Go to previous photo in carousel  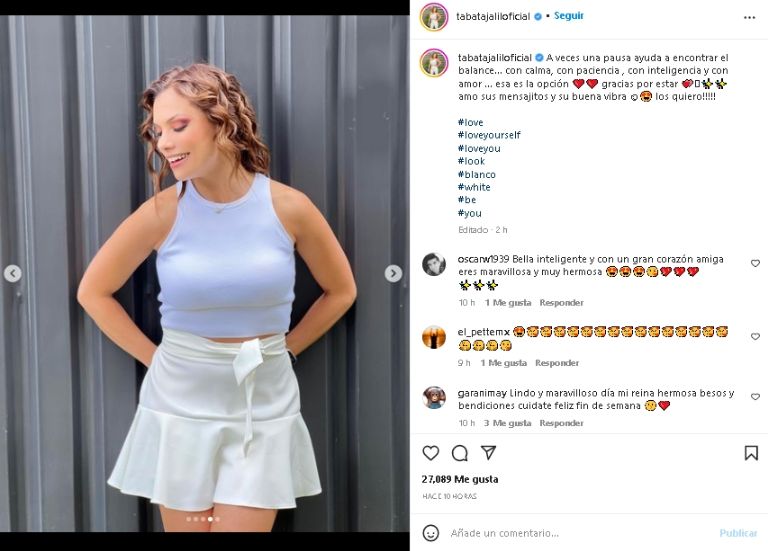13,273
